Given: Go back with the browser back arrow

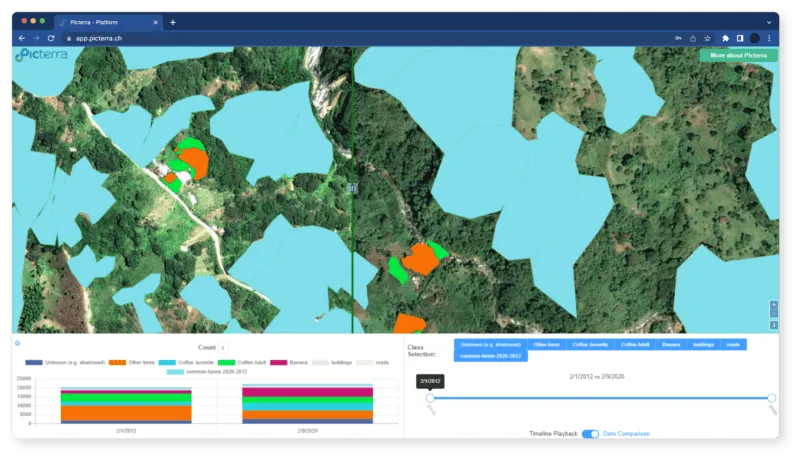Looking at the screenshot, I should [21, 38].
